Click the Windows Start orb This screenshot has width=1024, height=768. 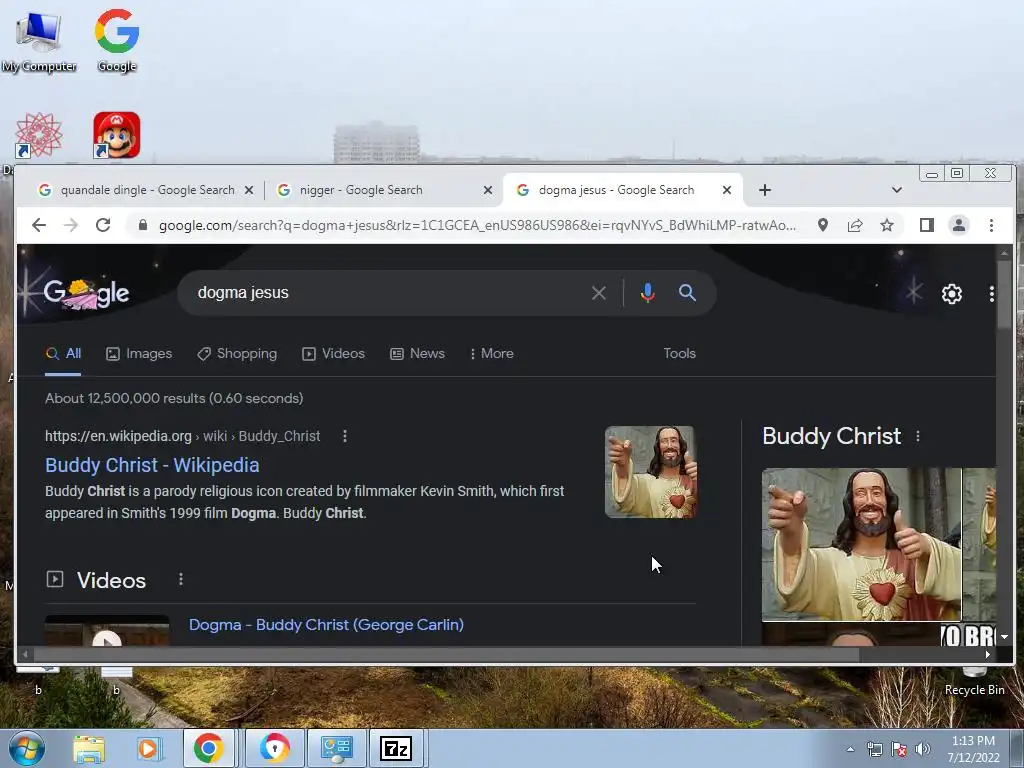coord(27,748)
